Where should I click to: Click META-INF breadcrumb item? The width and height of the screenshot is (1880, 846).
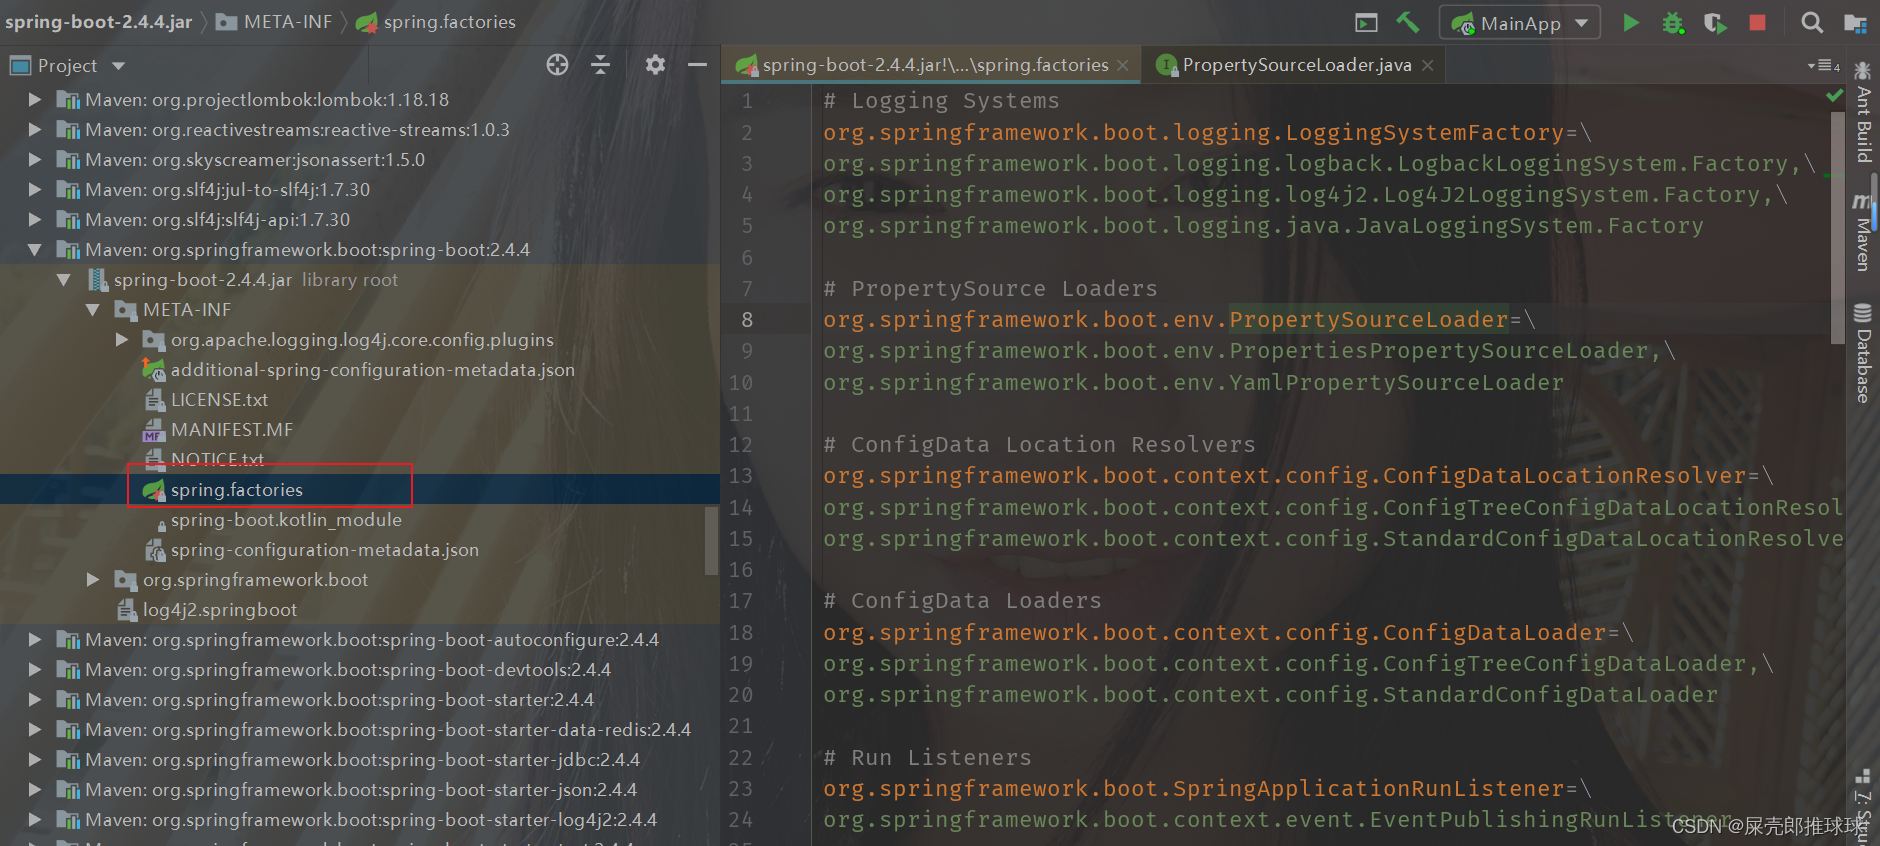click(275, 22)
